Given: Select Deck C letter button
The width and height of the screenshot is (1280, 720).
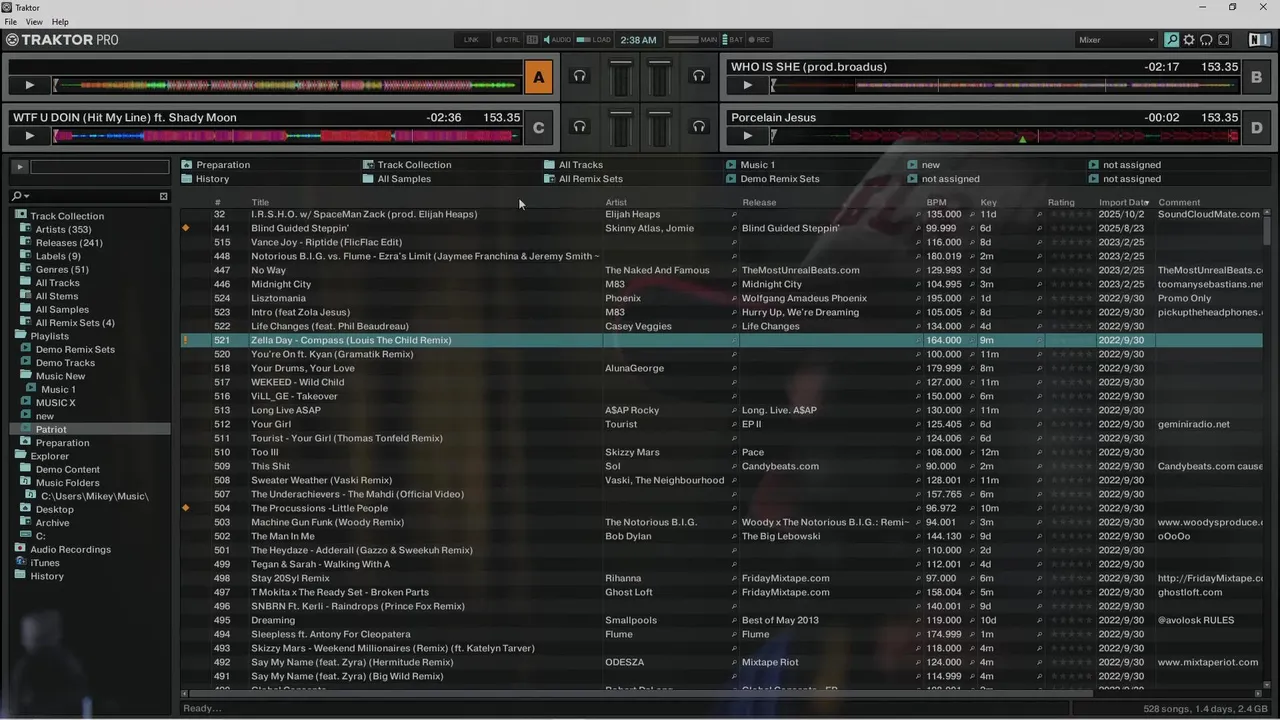Looking at the screenshot, I should [539, 127].
